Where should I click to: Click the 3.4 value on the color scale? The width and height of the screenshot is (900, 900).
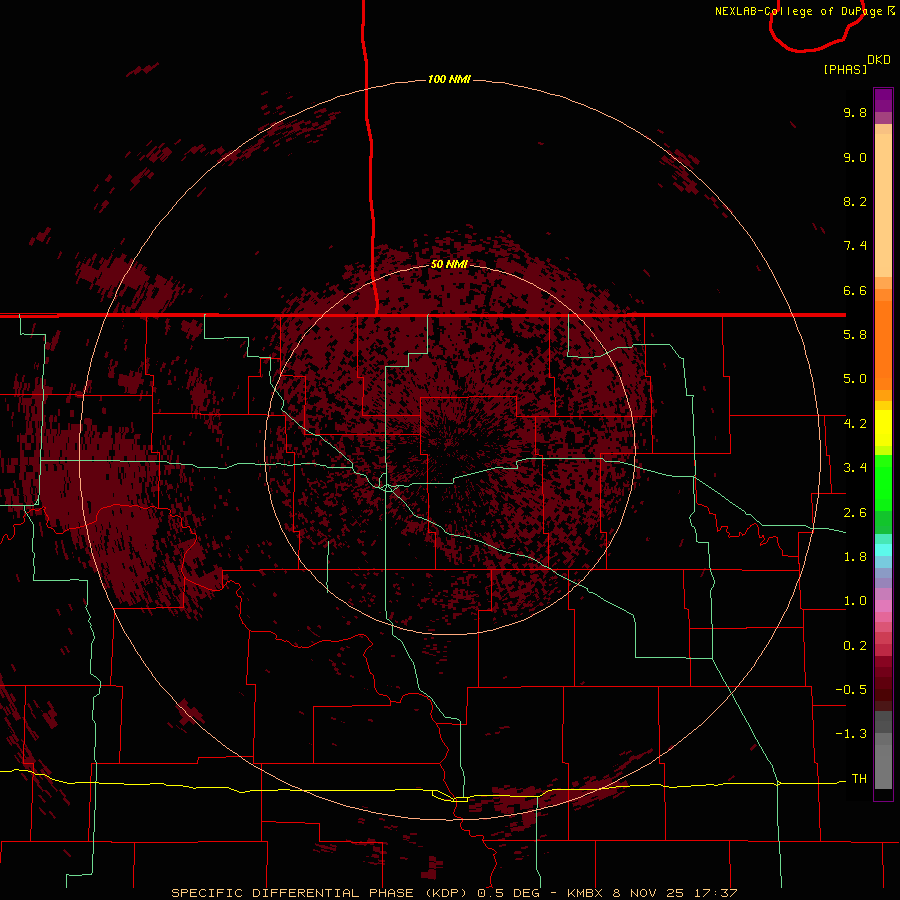coord(855,468)
